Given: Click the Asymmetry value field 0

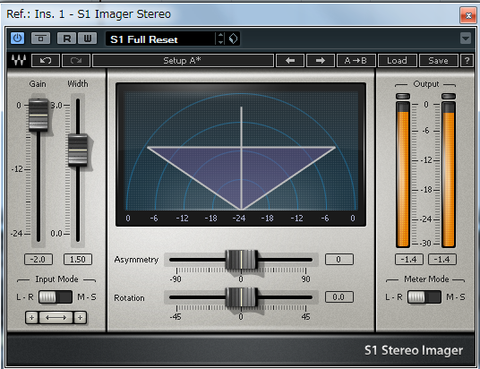Looking at the screenshot, I should point(339,259).
